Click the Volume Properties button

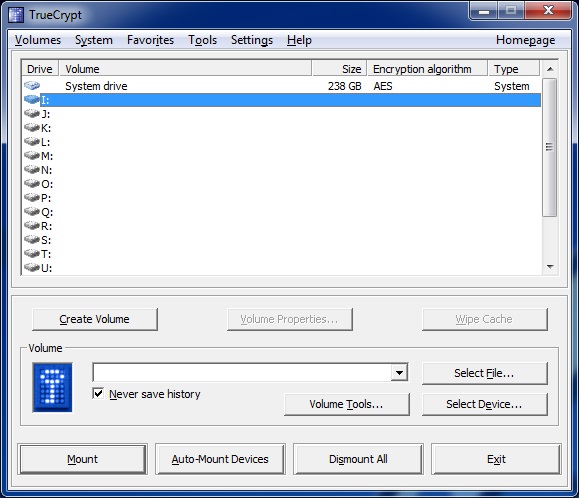tap(290, 319)
